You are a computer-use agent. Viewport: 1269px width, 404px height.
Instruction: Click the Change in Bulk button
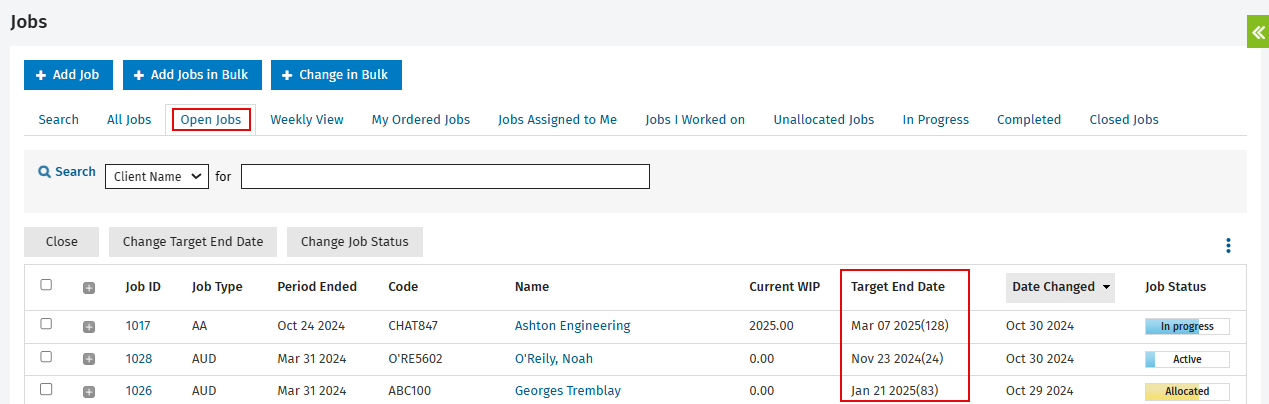(336, 75)
